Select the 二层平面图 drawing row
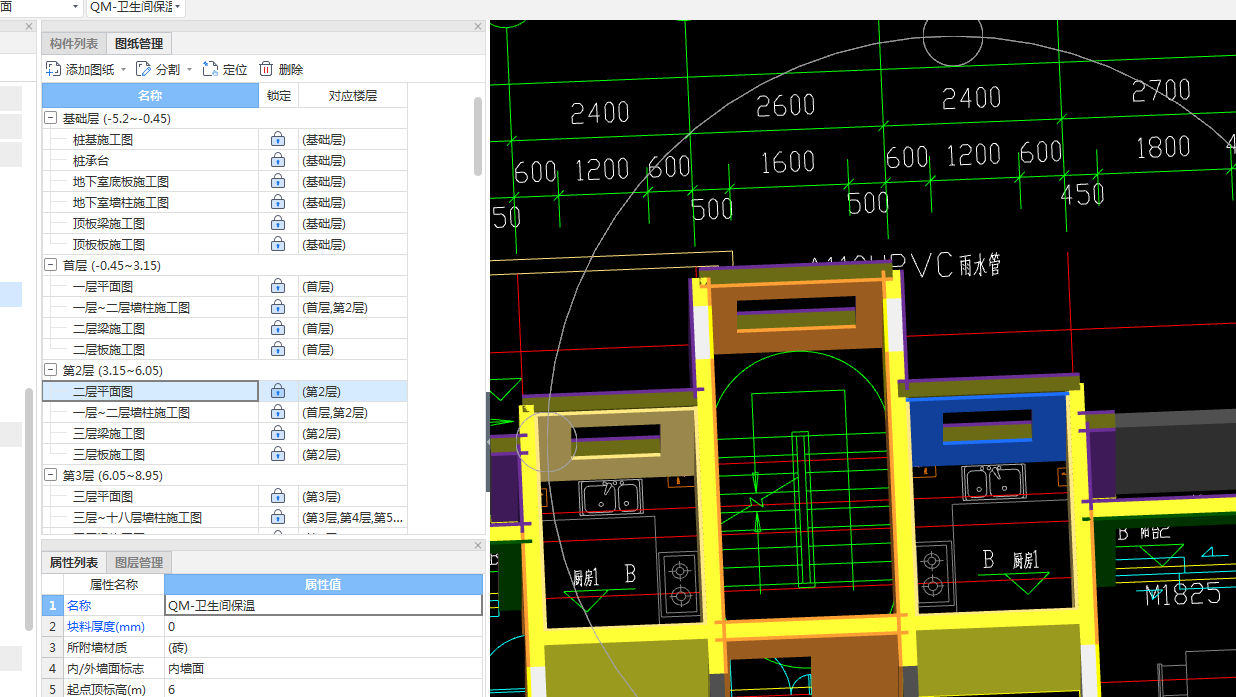This screenshot has height=697, width=1236. (224, 392)
